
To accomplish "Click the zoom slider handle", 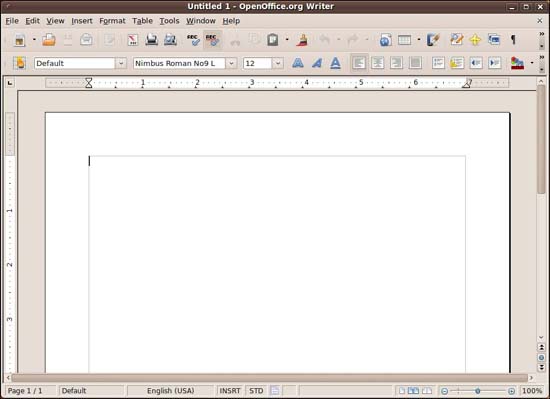I will (477, 391).
